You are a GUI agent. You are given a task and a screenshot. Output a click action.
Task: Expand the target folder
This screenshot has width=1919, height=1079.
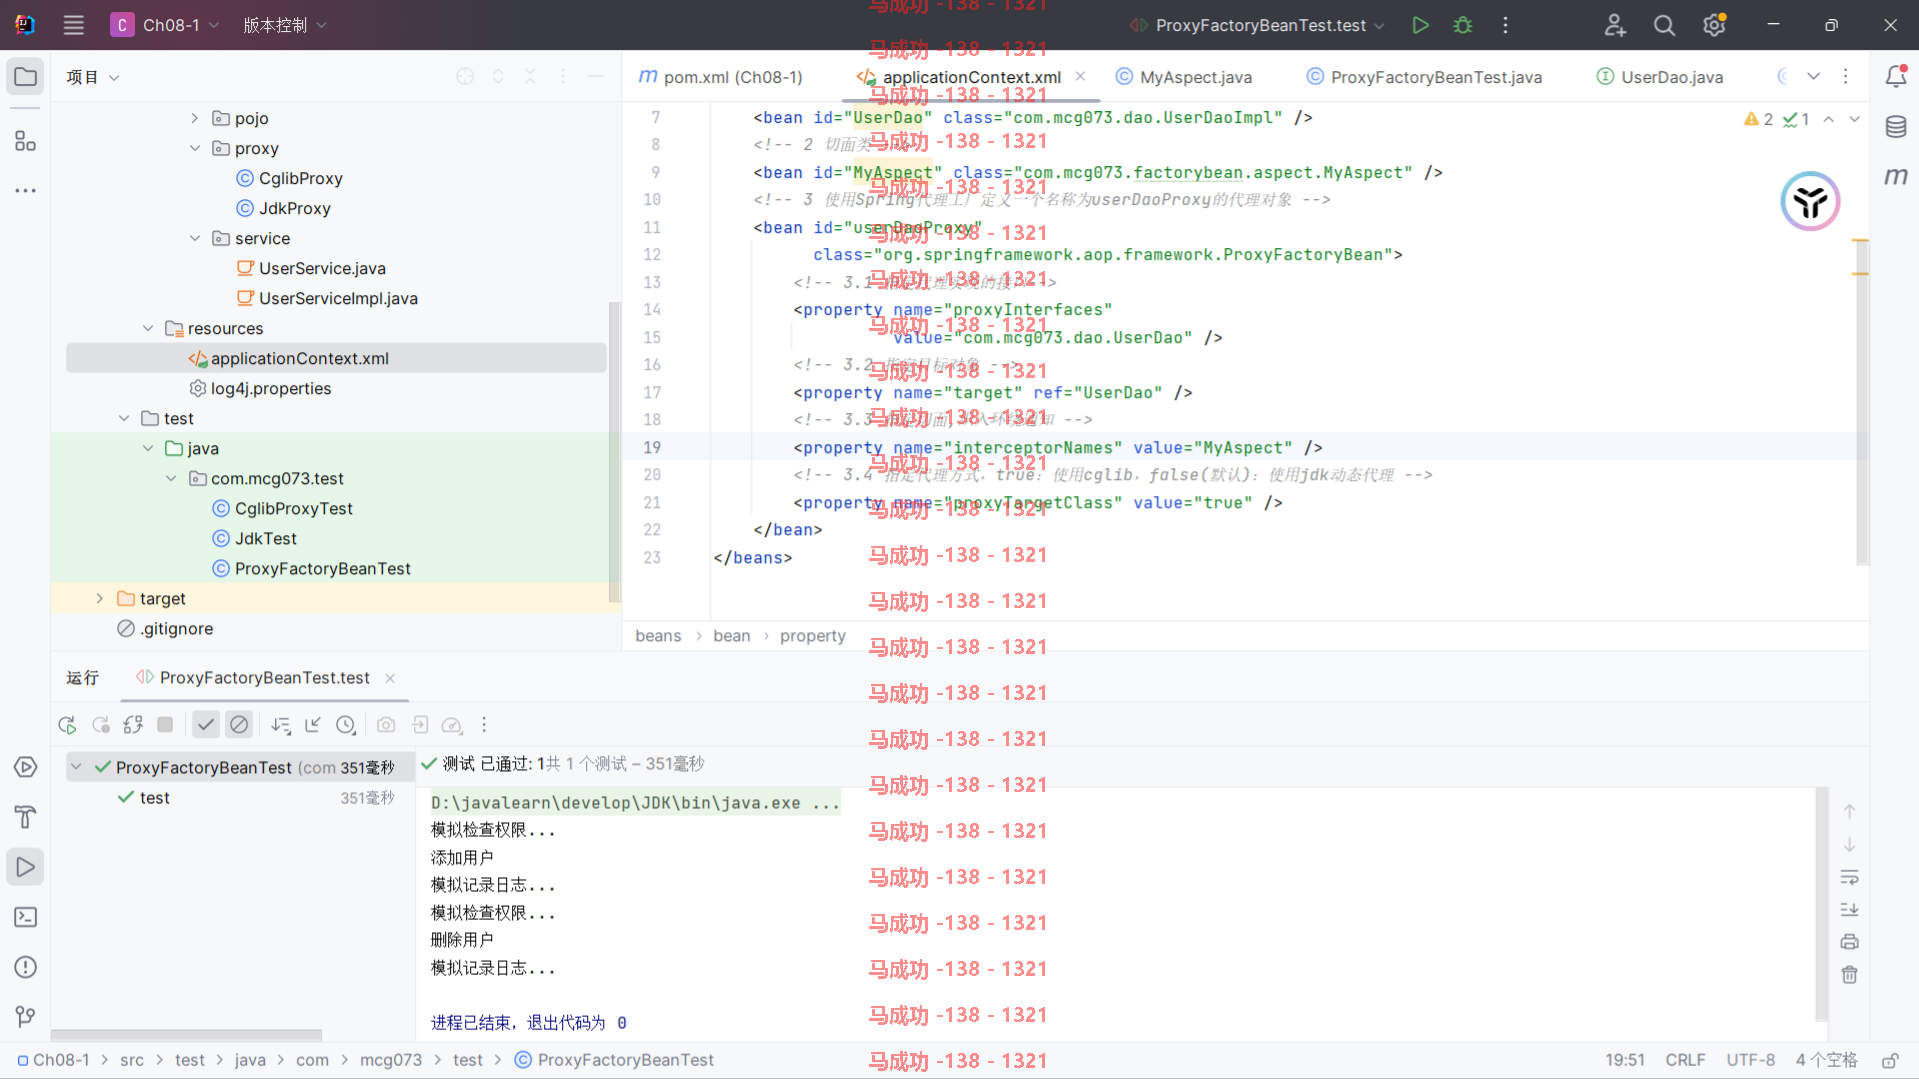pyautogui.click(x=100, y=598)
